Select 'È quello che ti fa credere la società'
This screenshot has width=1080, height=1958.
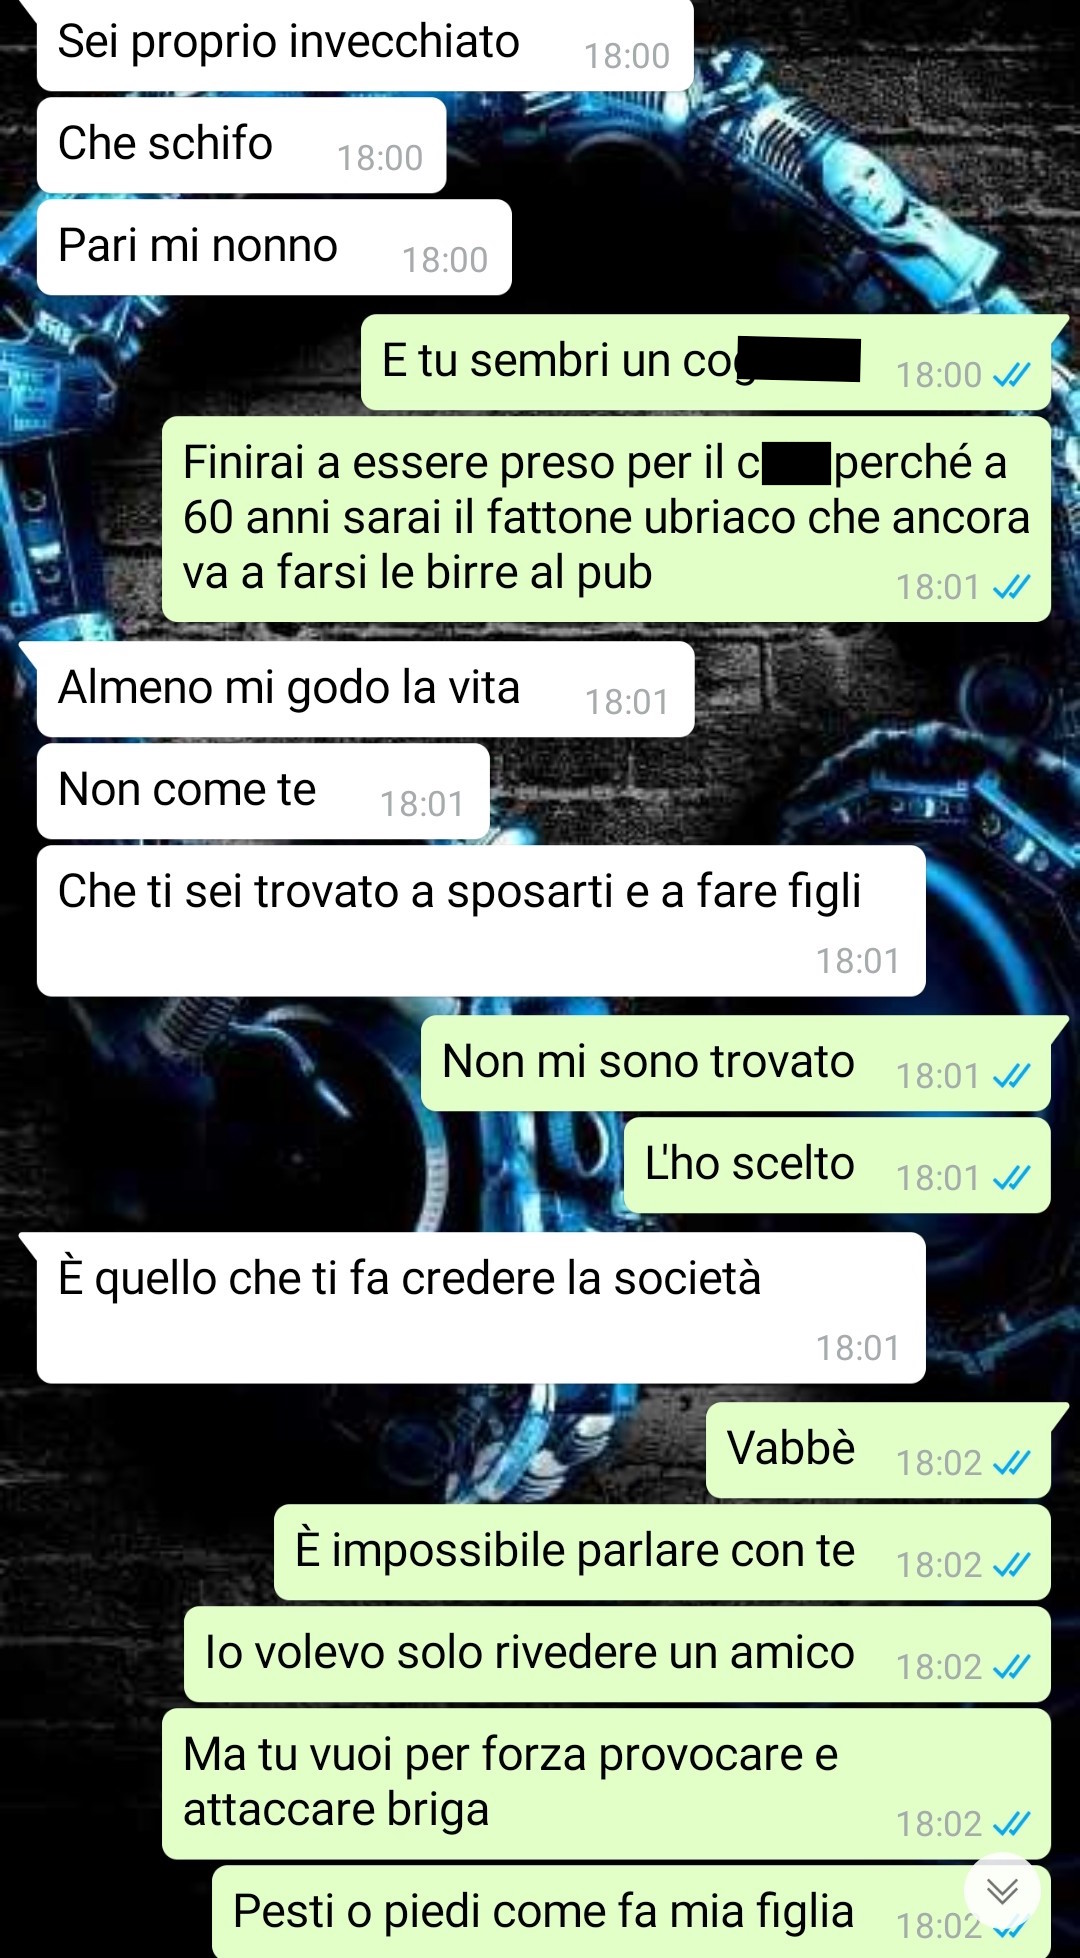pos(481,1308)
